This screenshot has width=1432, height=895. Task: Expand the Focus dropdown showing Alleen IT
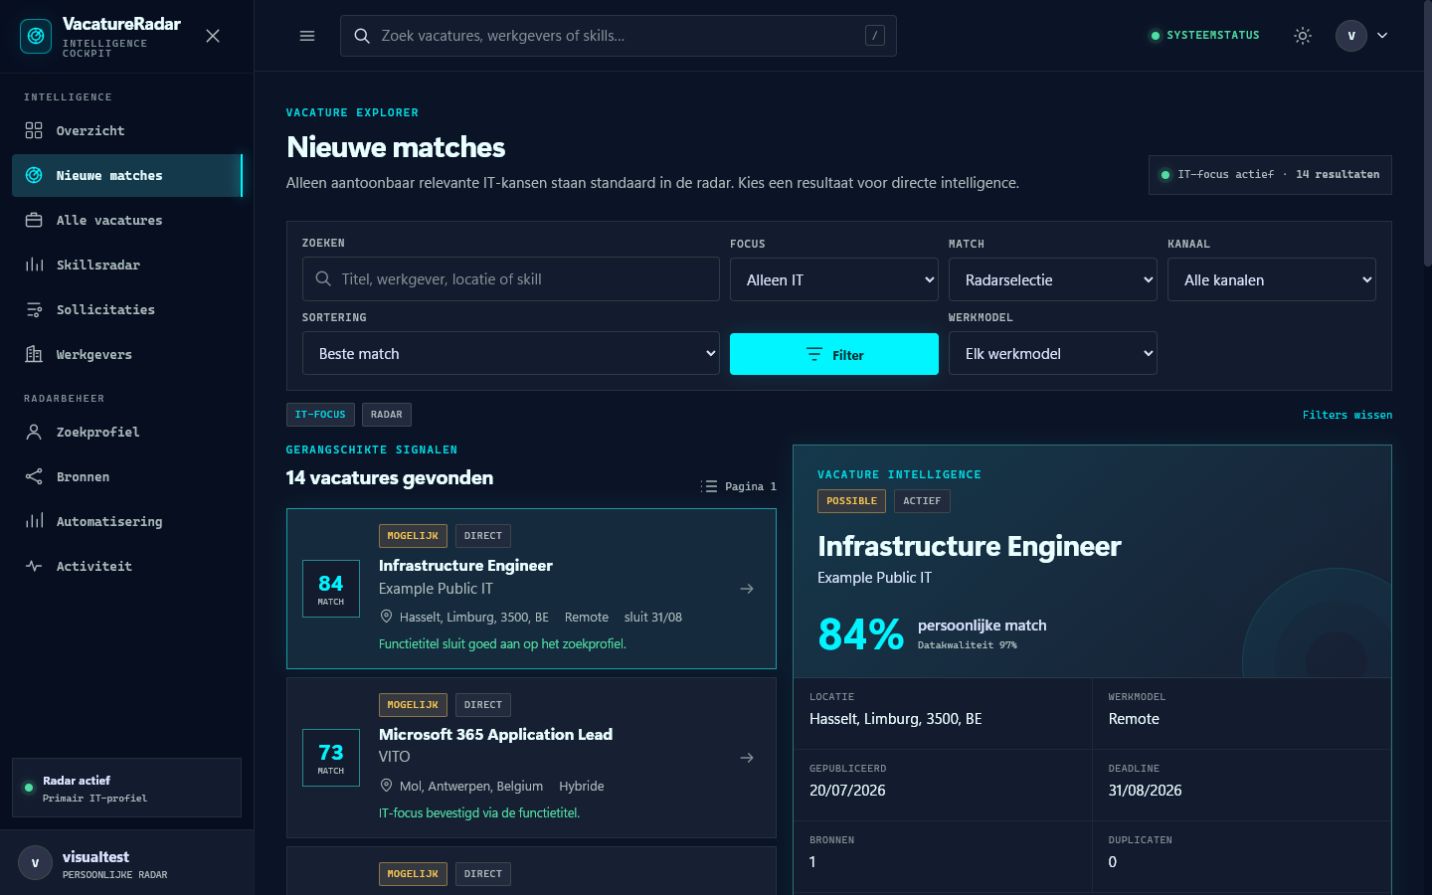[x=834, y=280]
